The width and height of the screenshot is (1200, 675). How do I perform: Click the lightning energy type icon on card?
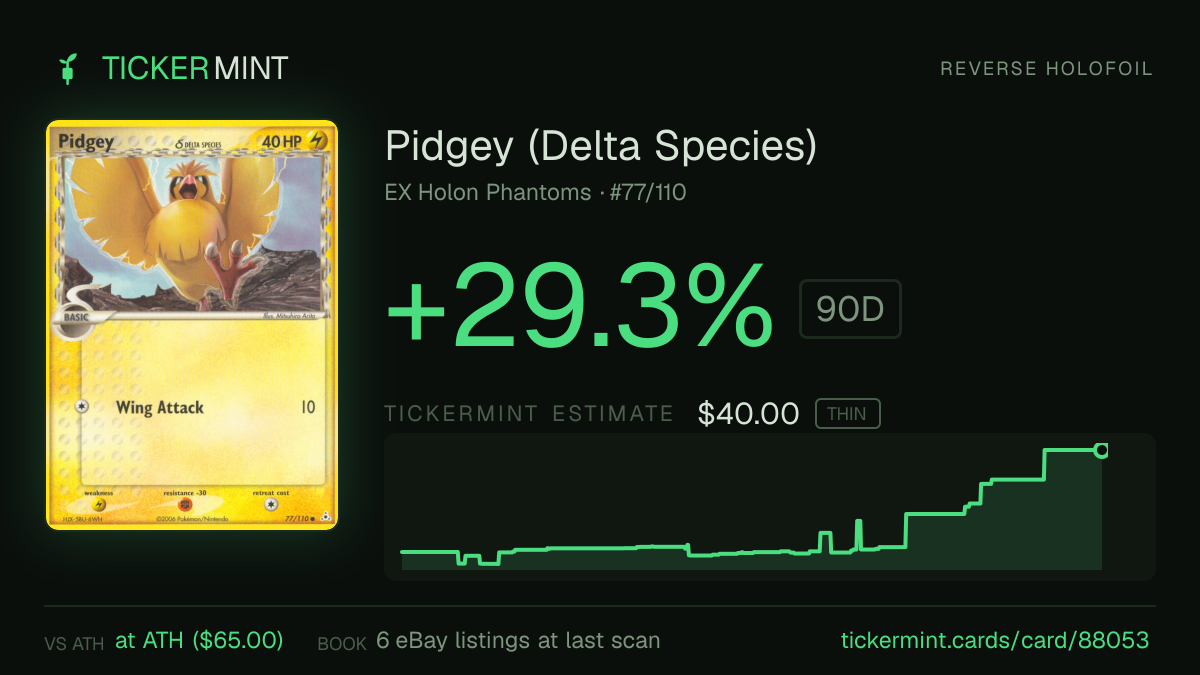pos(314,142)
